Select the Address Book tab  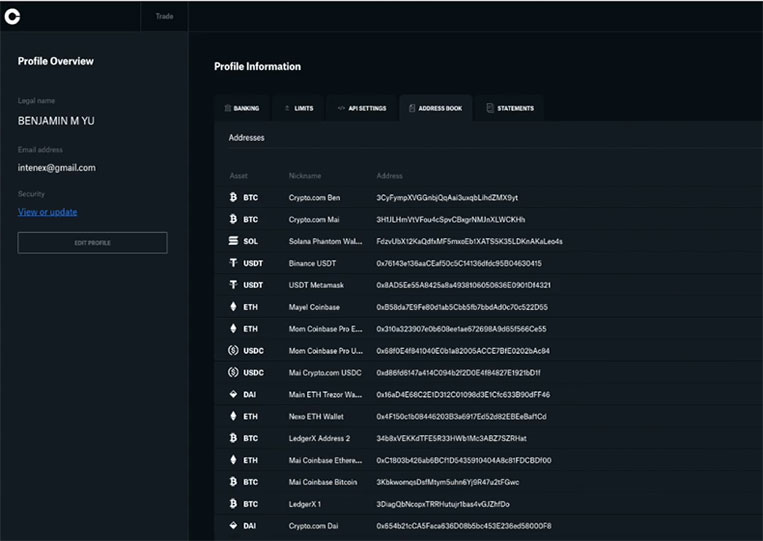tap(436, 108)
